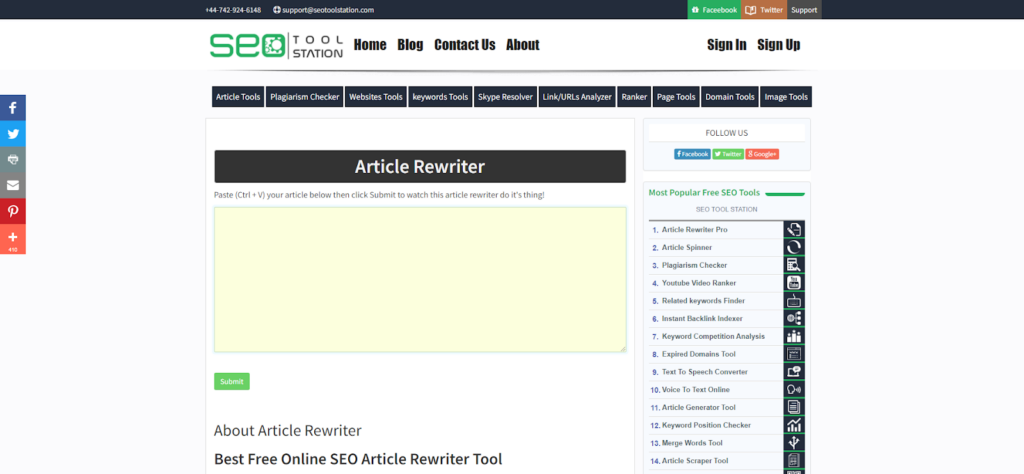This screenshot has height=474, width=1024.
Task: Click the SEO Tool Station logo
Action: coord(276,45)
